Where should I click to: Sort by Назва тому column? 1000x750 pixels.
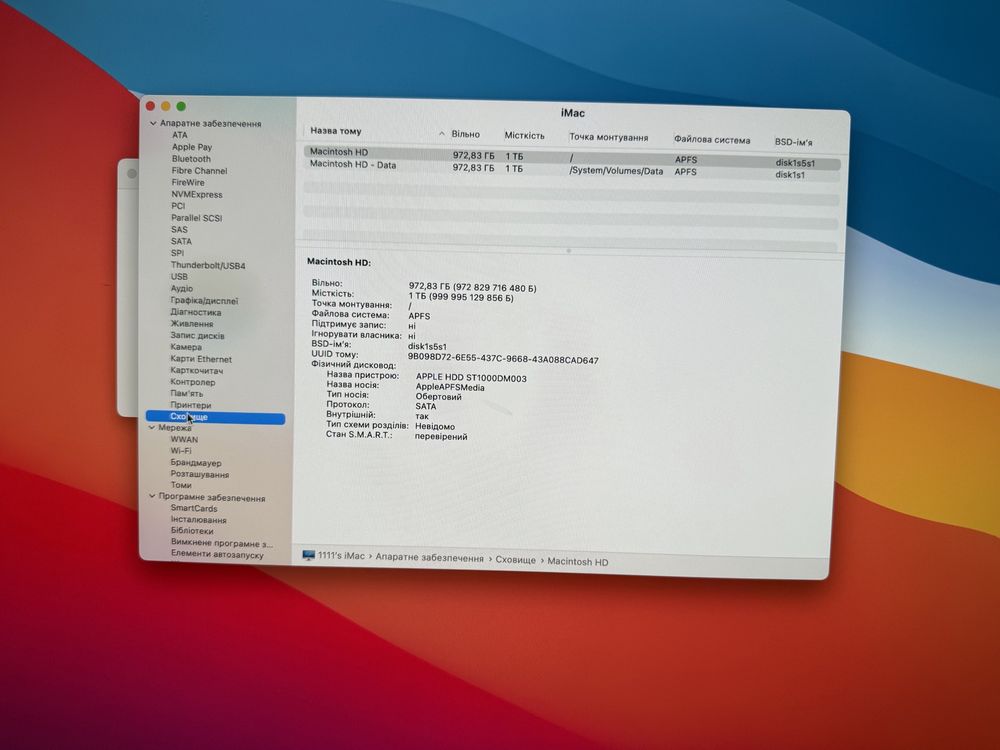[x=336, y=131]
